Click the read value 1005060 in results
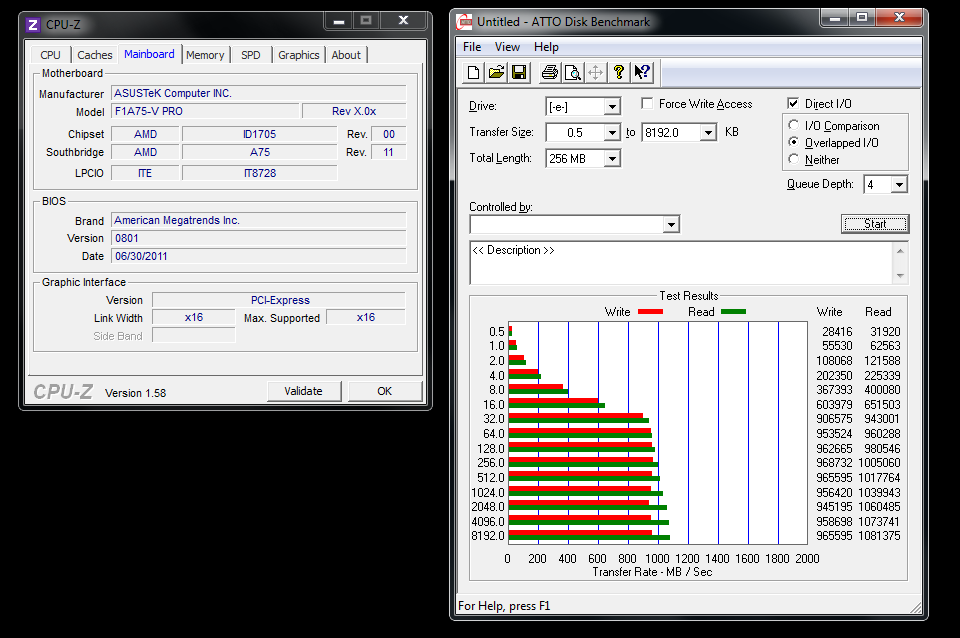Screen dimensions: 960x638 (x=879, y=463)
